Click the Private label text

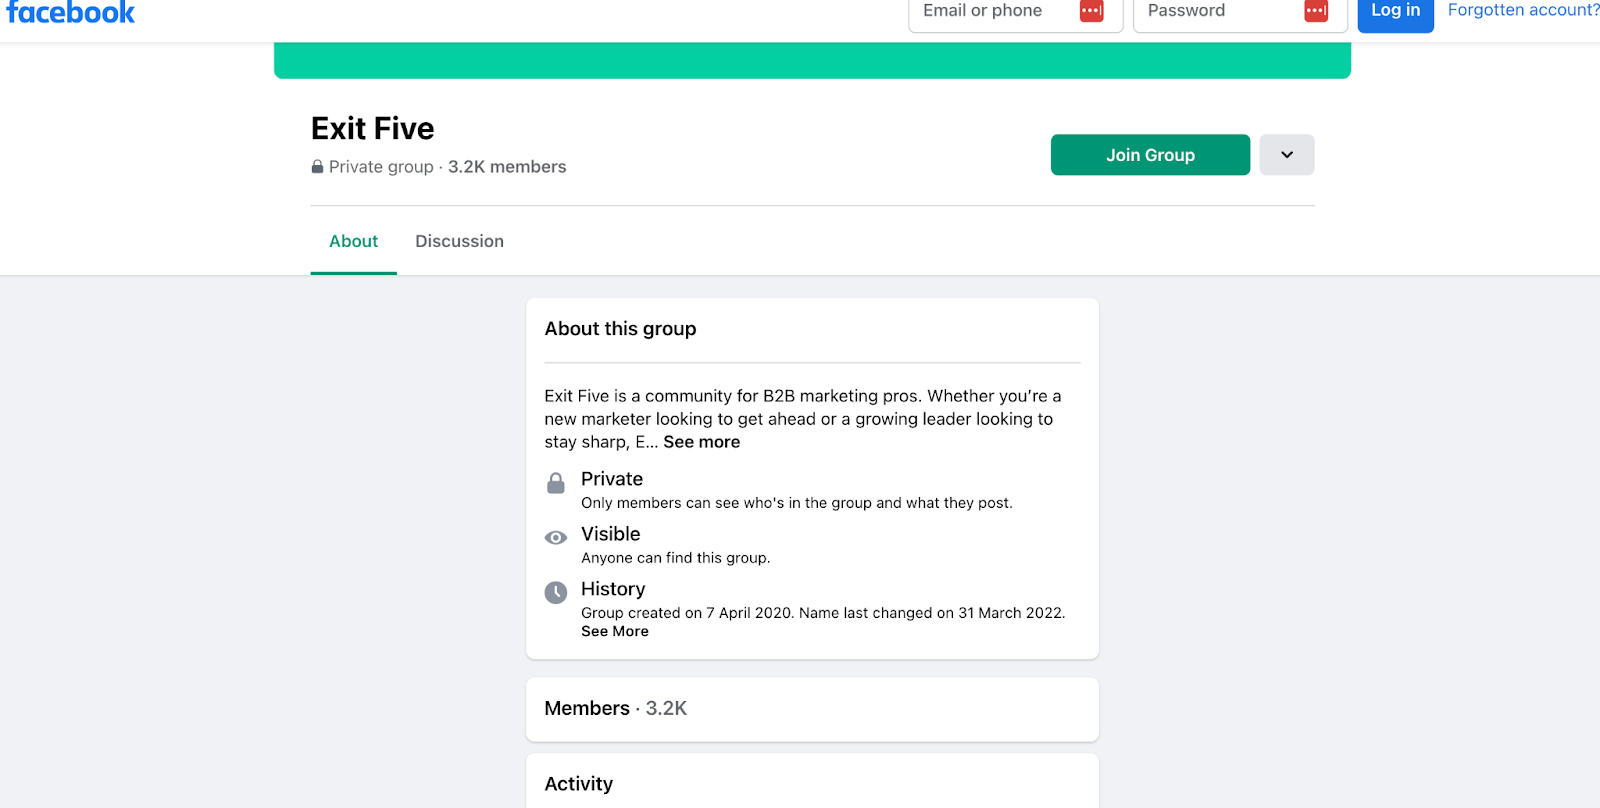(612, 479)
